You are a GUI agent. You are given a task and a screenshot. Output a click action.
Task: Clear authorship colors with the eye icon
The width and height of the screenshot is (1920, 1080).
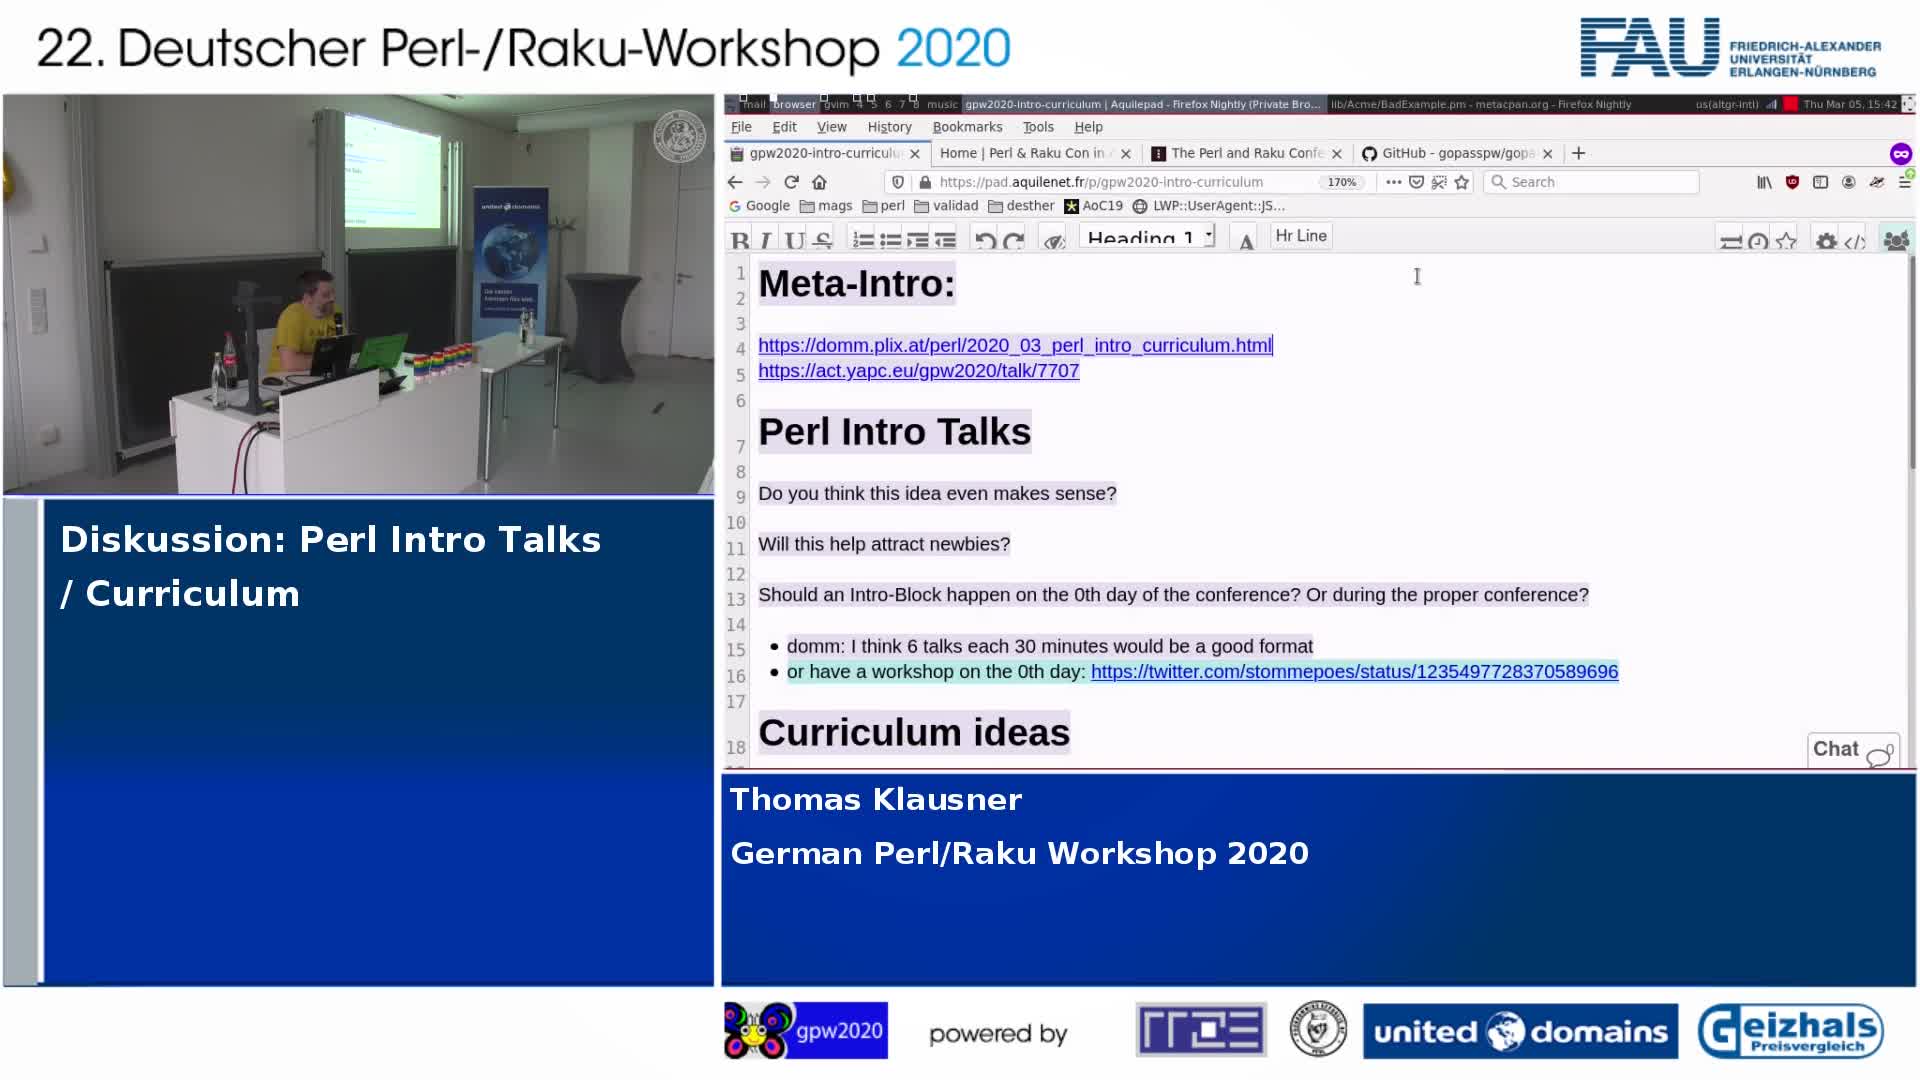(x=1053, y=240)
